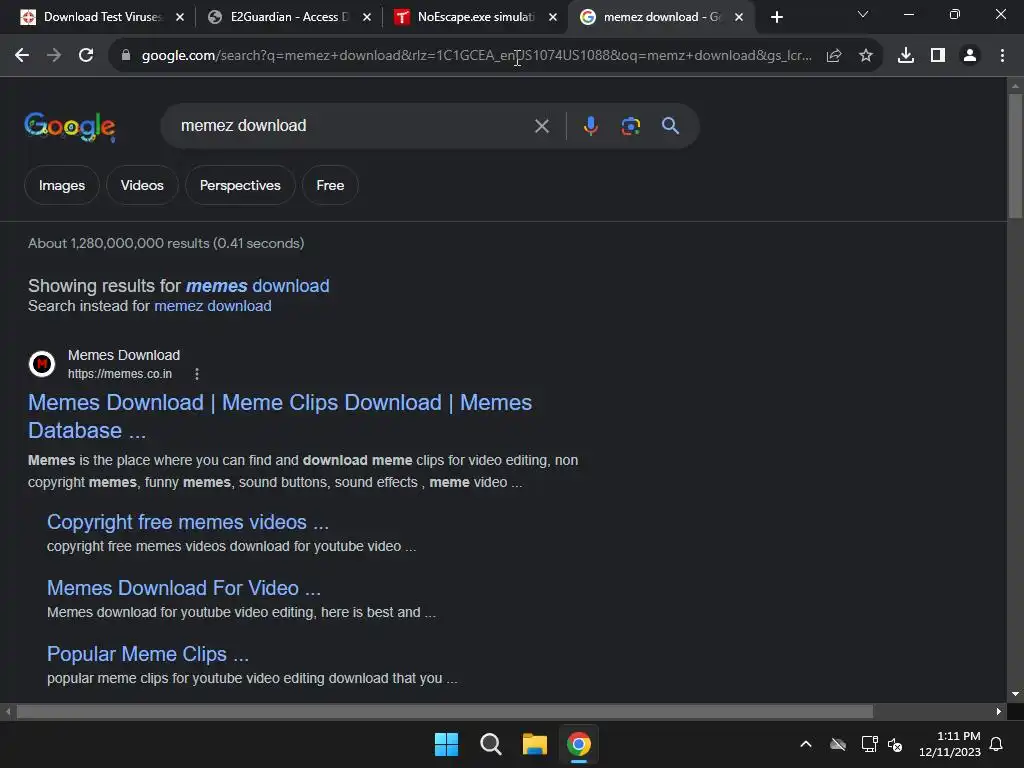Click the memes download corrected-query link
This screenshot has width=1024, height=768.
pos(257,286)
